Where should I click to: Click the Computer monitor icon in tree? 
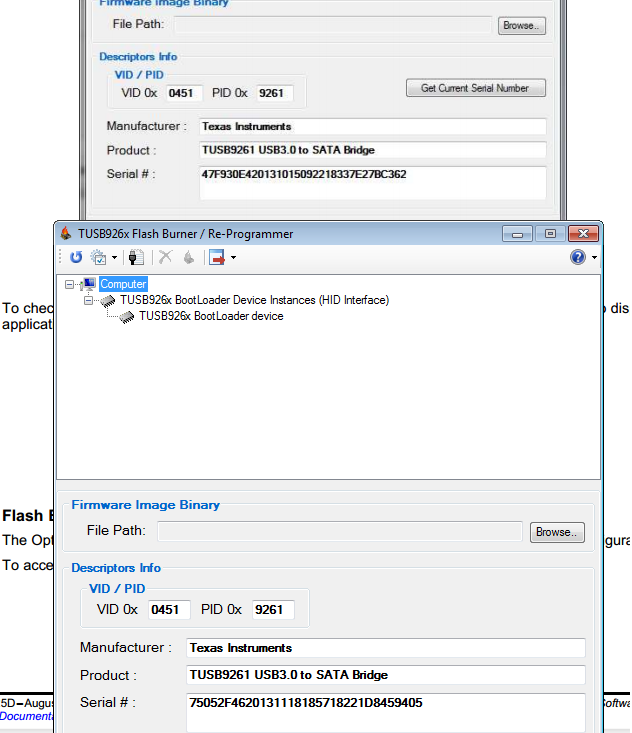click(88, 284)
